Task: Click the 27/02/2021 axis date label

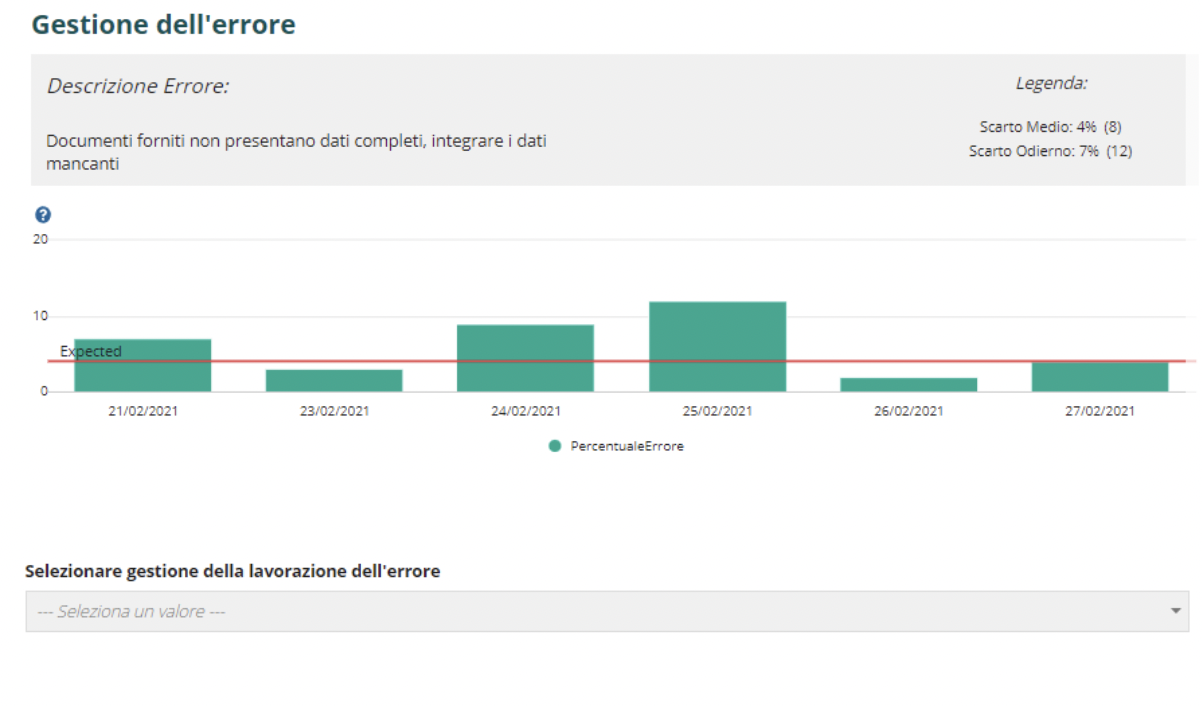Action: pos(1100,411)
